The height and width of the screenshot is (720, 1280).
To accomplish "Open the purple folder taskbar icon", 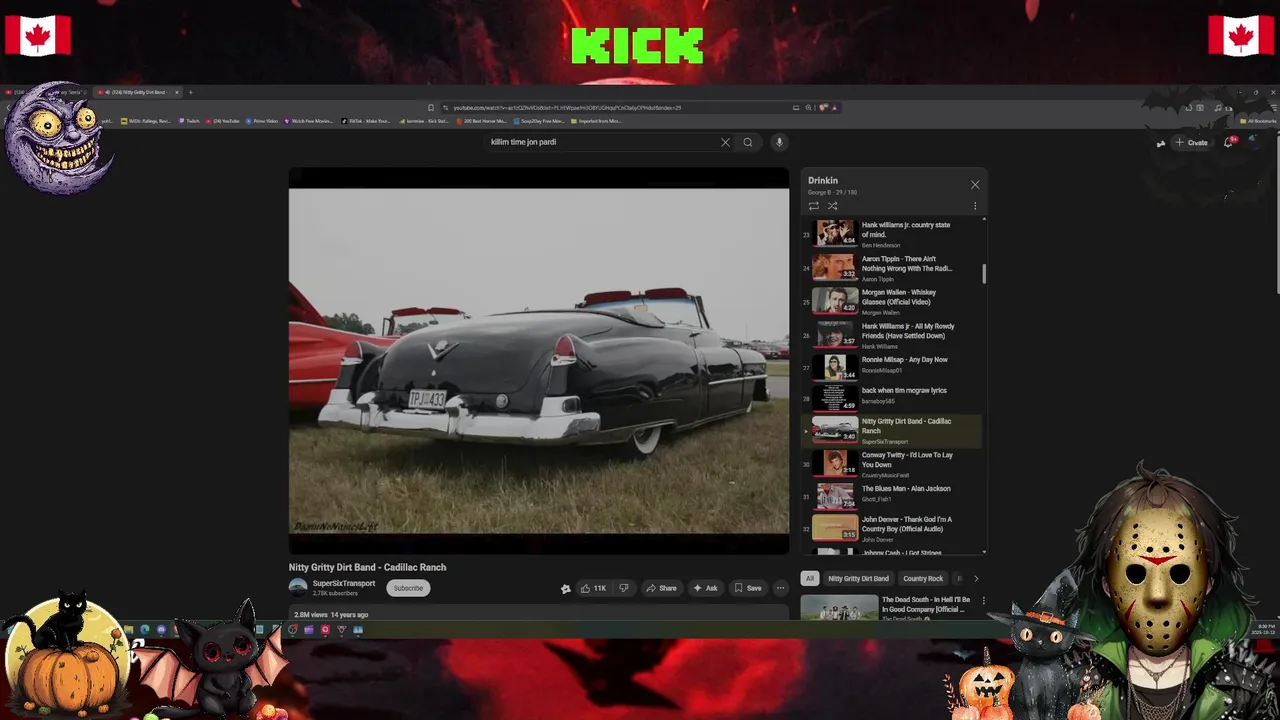I will (x=308, y=630).
